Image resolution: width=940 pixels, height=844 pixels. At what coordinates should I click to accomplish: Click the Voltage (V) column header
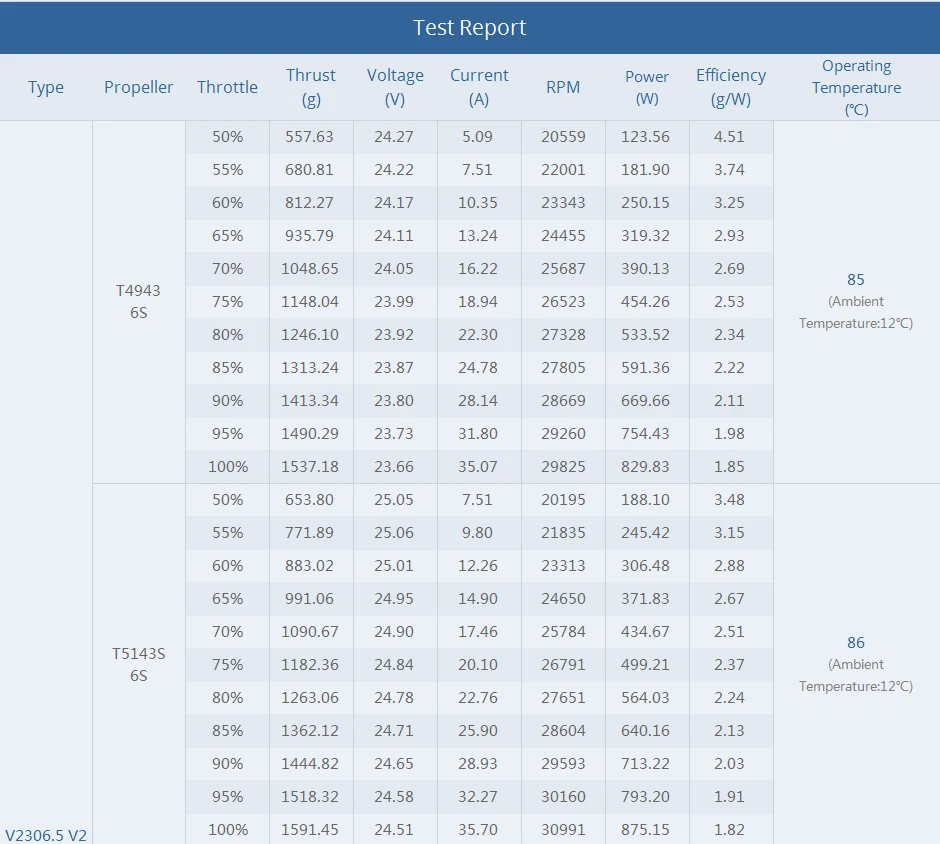tap(395, 87)
